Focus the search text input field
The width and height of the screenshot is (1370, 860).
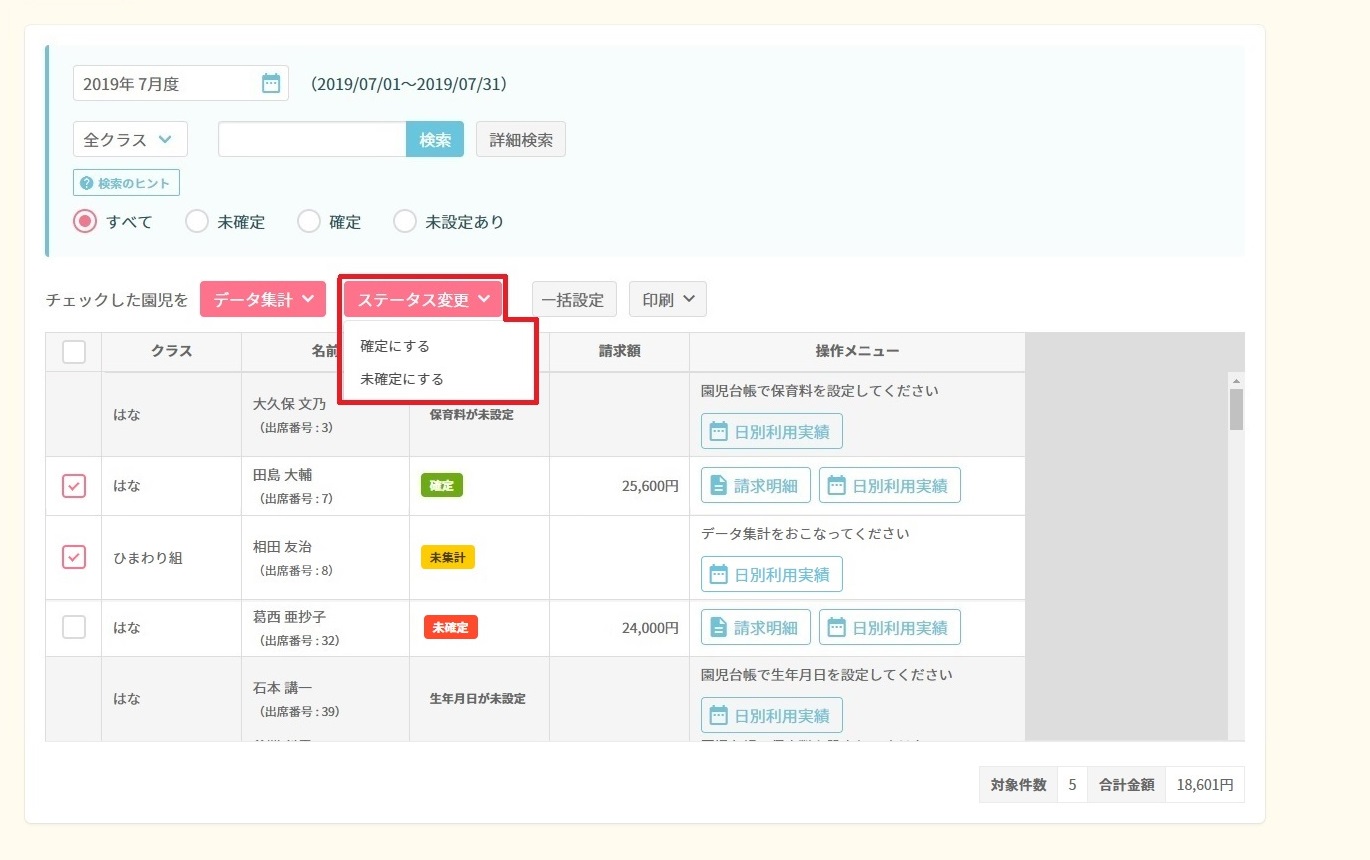click(312, 140)
